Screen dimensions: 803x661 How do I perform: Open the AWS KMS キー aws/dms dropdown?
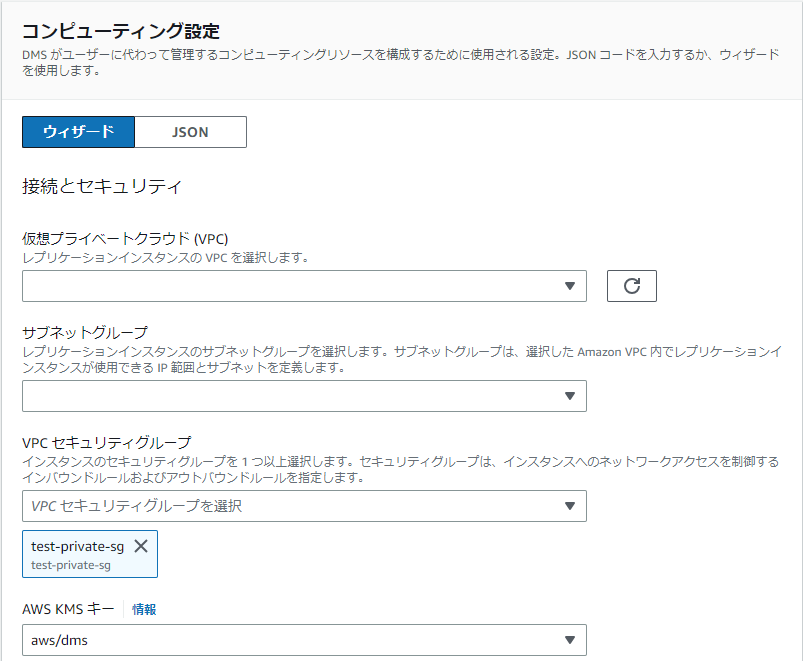tap(304, 640)
